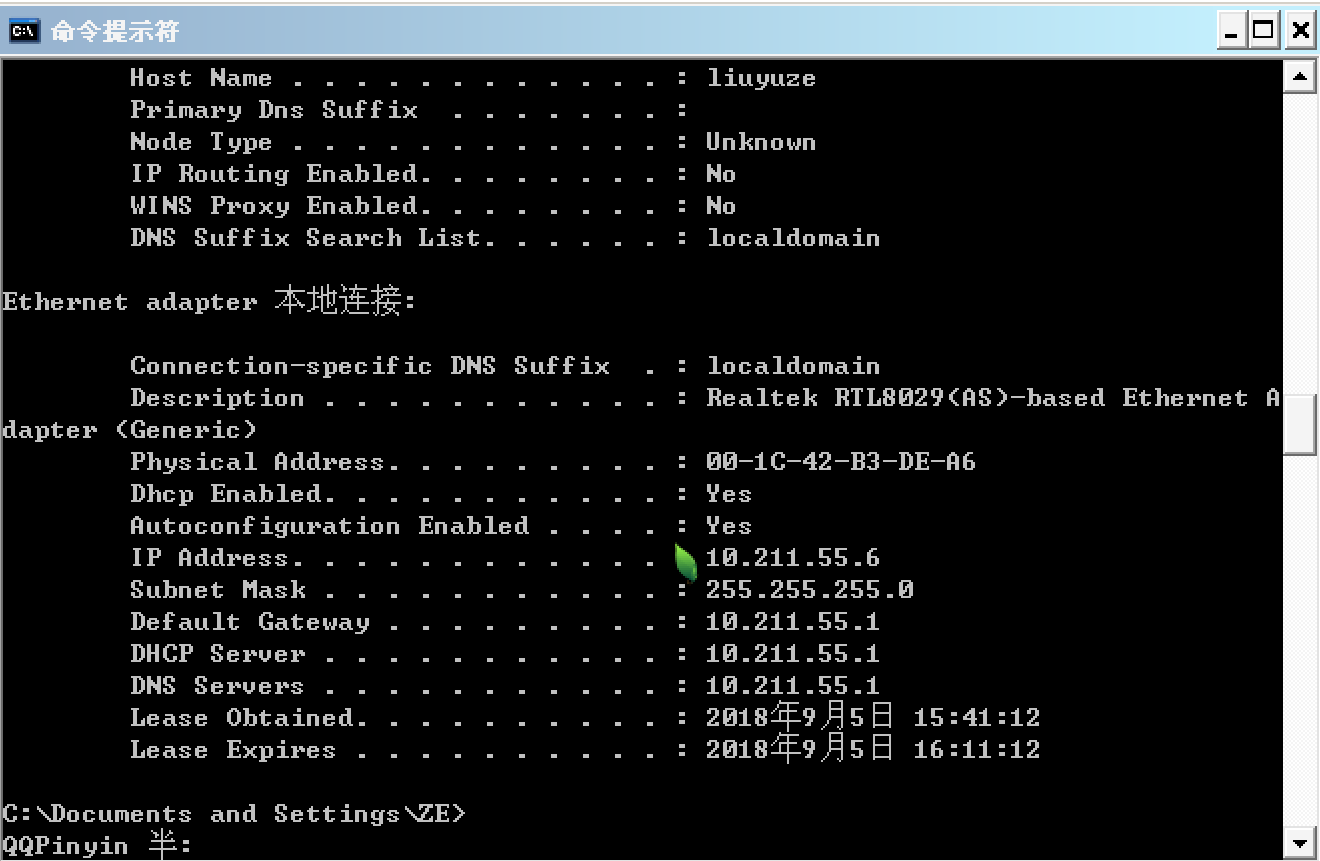The image size is (1320, 861).
Task: Click the green leaf icon beside IP Address
Action: click(x=686, y=562)
